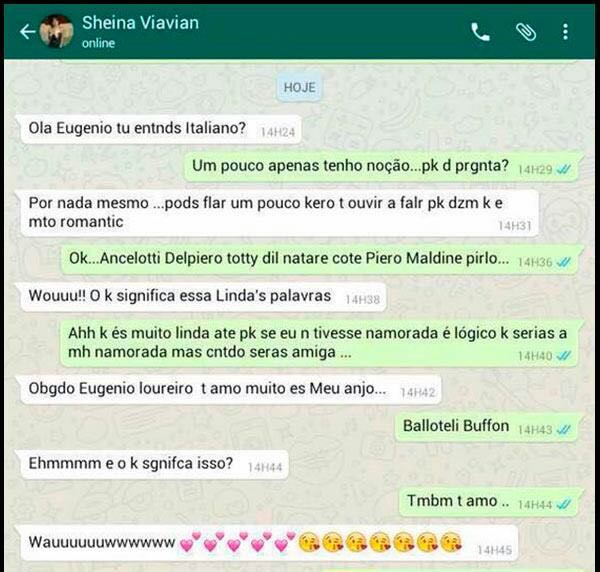Tap read checkmarks on 'Um pouco apenas' message
This screenshot has height=572, width=600.
click(563, 169)
